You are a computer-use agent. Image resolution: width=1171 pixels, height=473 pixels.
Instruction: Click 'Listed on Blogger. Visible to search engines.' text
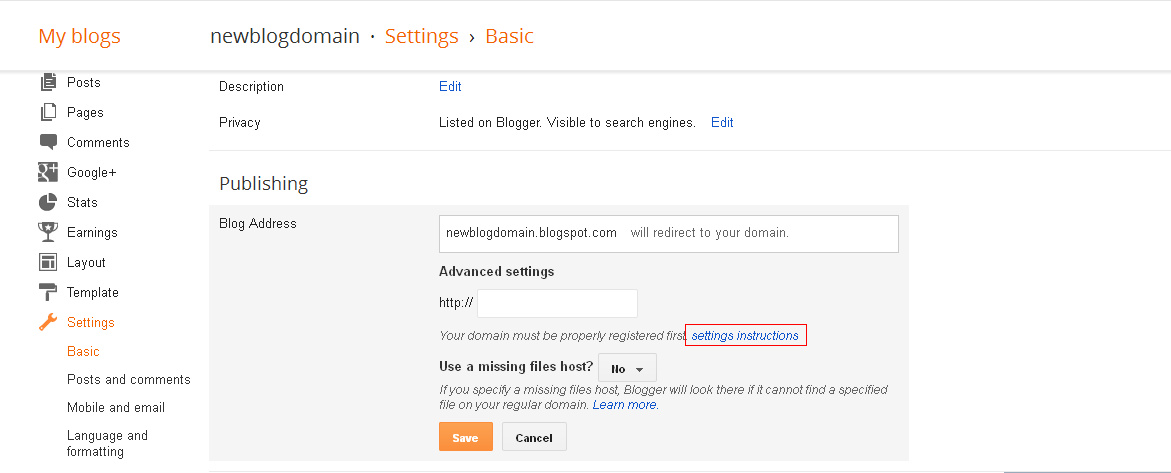point(568,123)
